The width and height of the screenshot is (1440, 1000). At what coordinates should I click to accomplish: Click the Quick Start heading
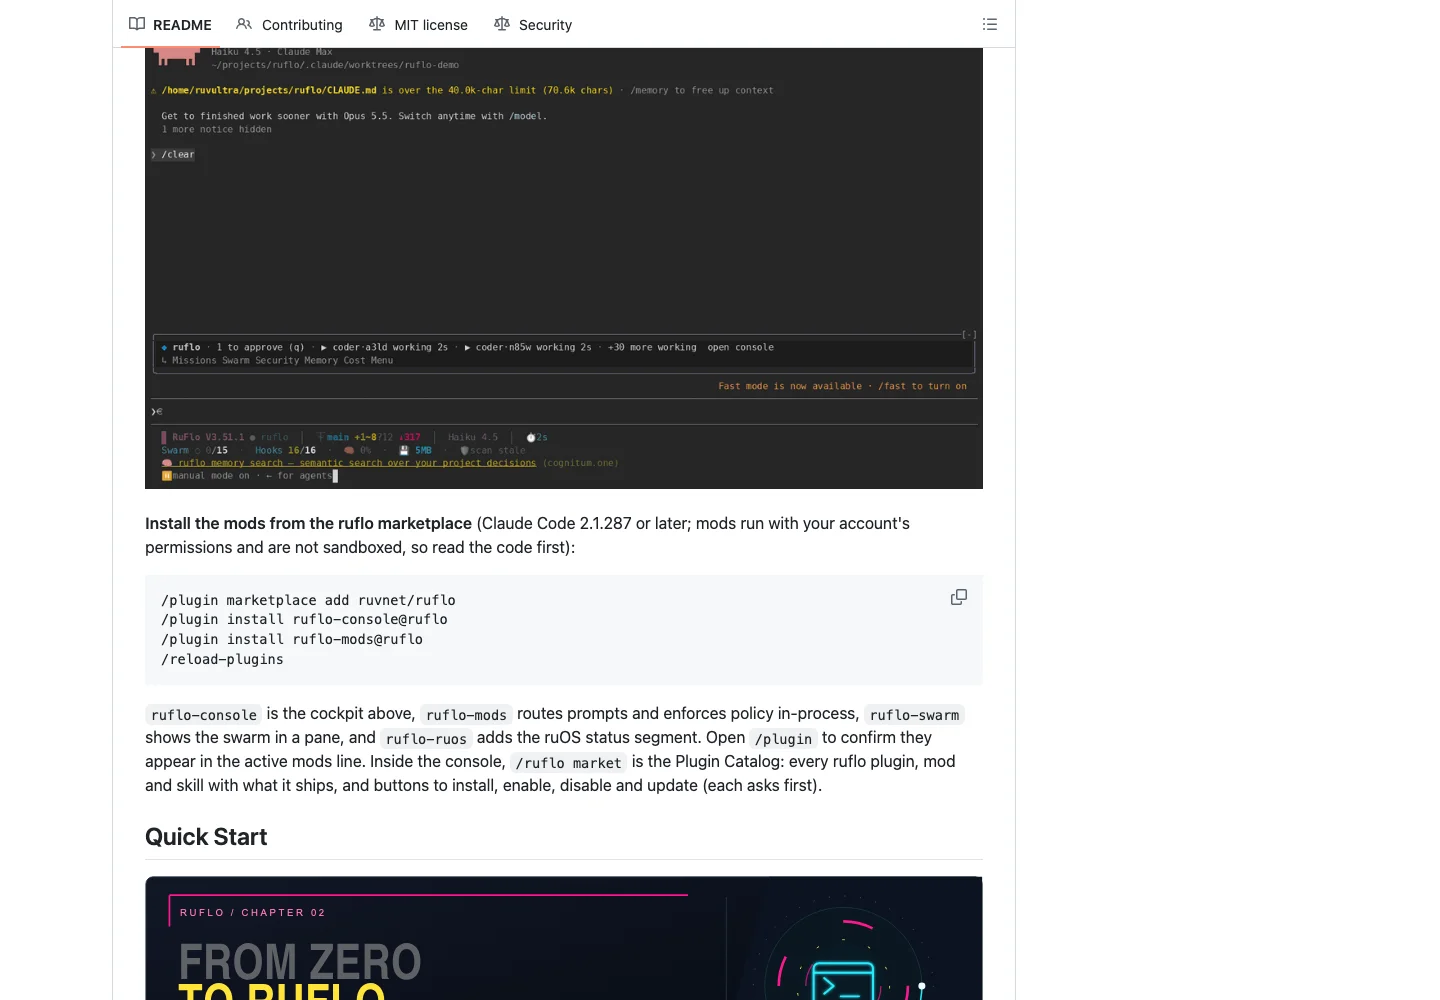[206, 837]
